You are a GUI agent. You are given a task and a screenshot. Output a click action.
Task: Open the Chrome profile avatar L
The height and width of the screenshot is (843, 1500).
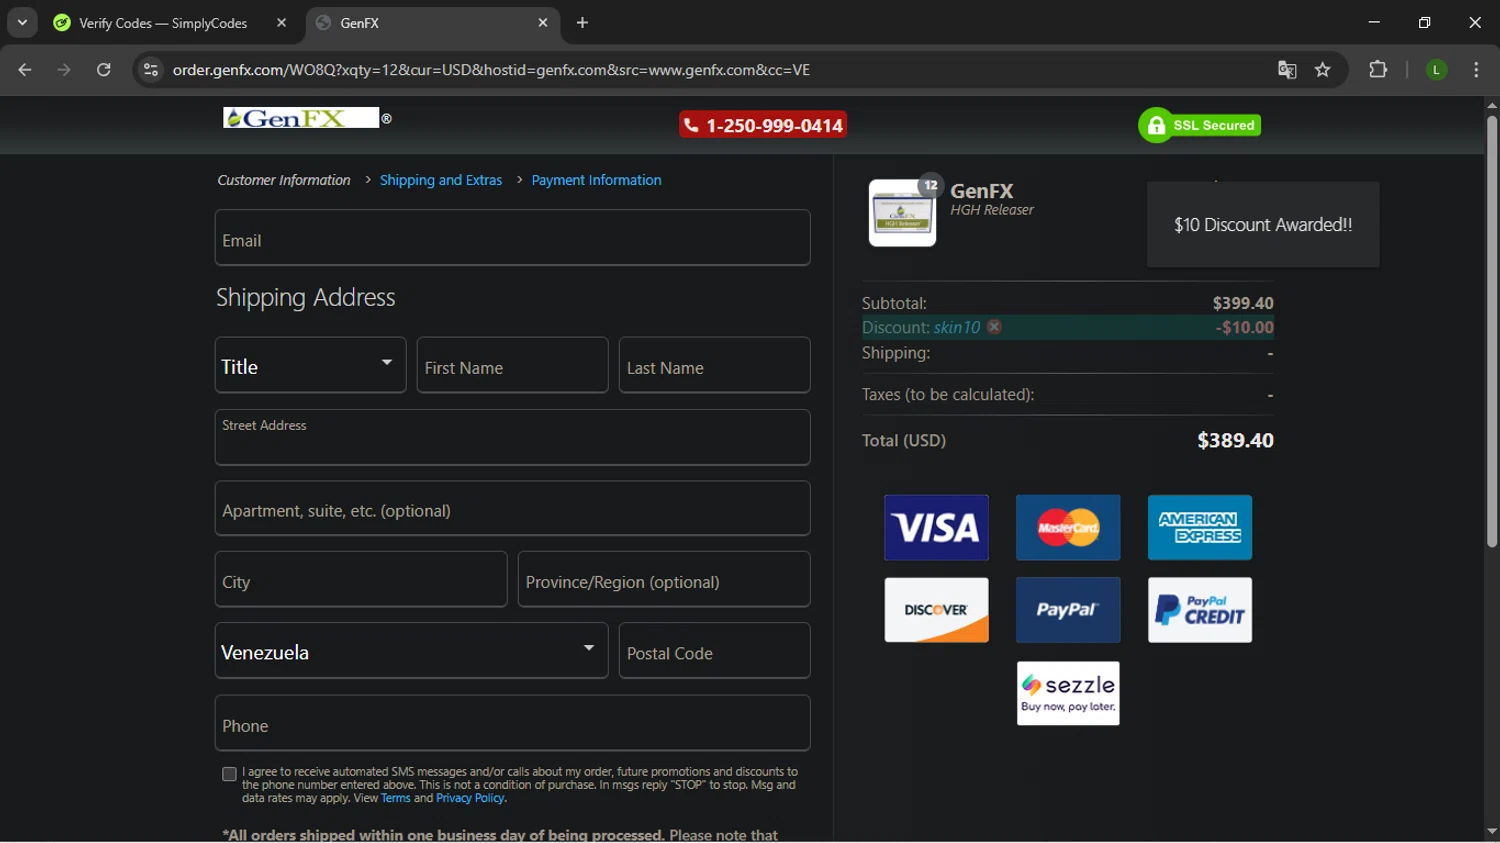1436,70
